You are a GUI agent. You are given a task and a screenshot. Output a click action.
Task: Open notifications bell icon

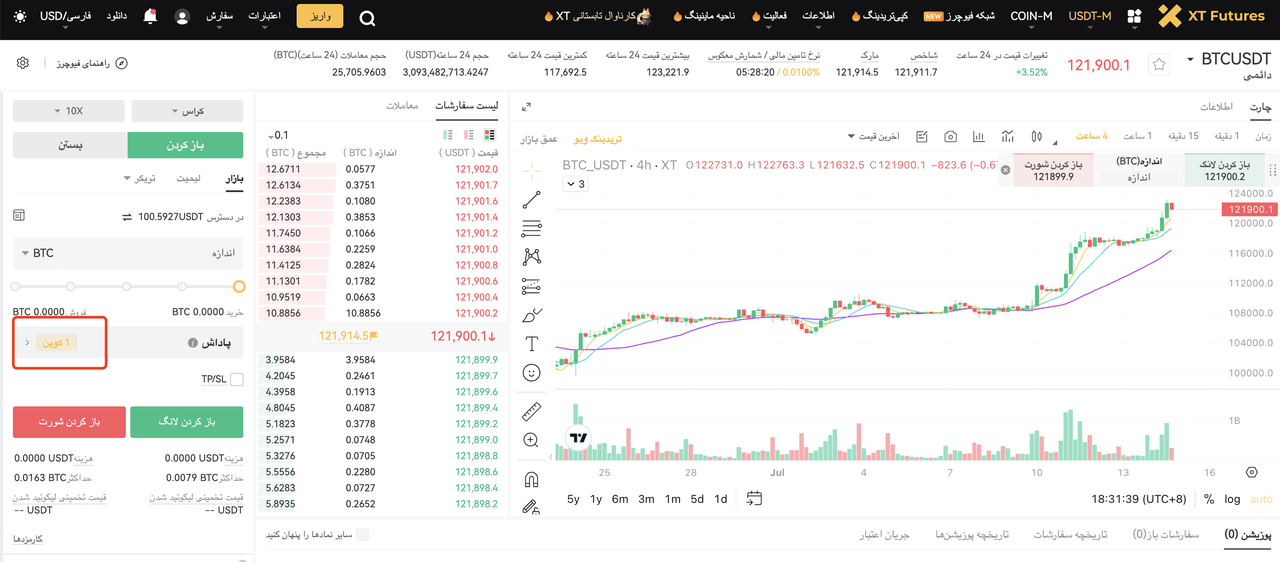[x=151, y=17]
